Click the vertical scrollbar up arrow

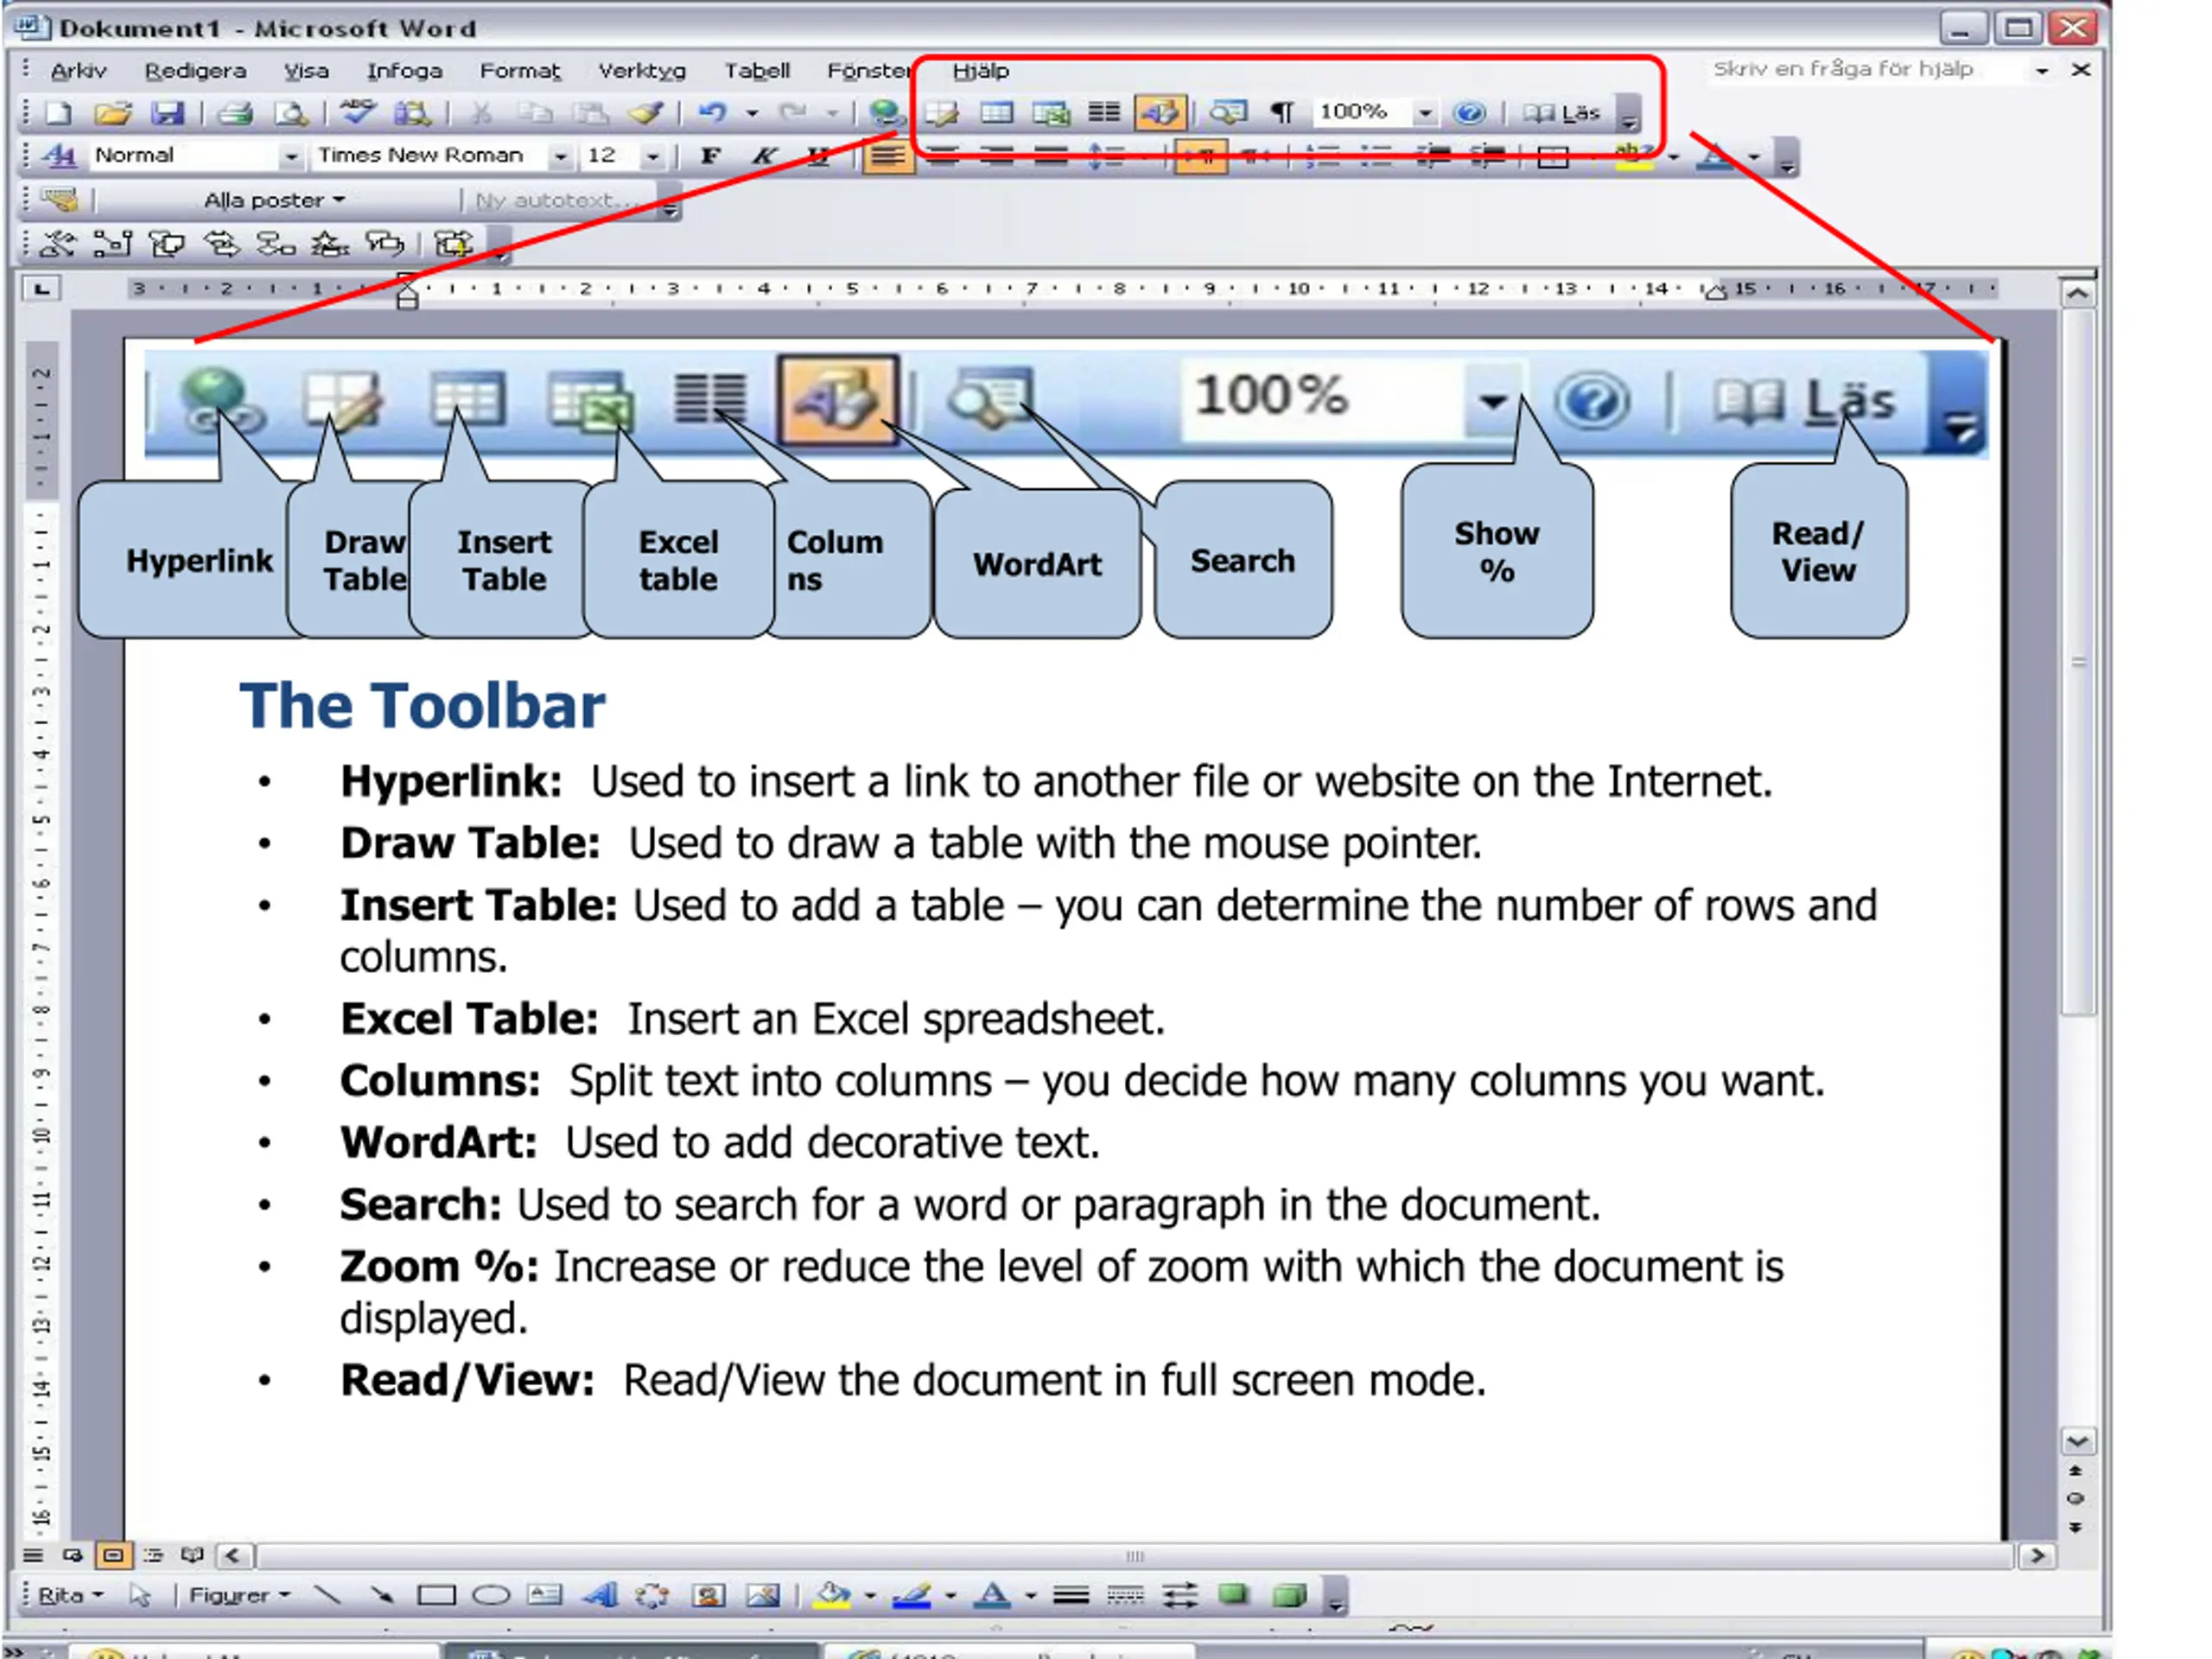[2077, 294]
